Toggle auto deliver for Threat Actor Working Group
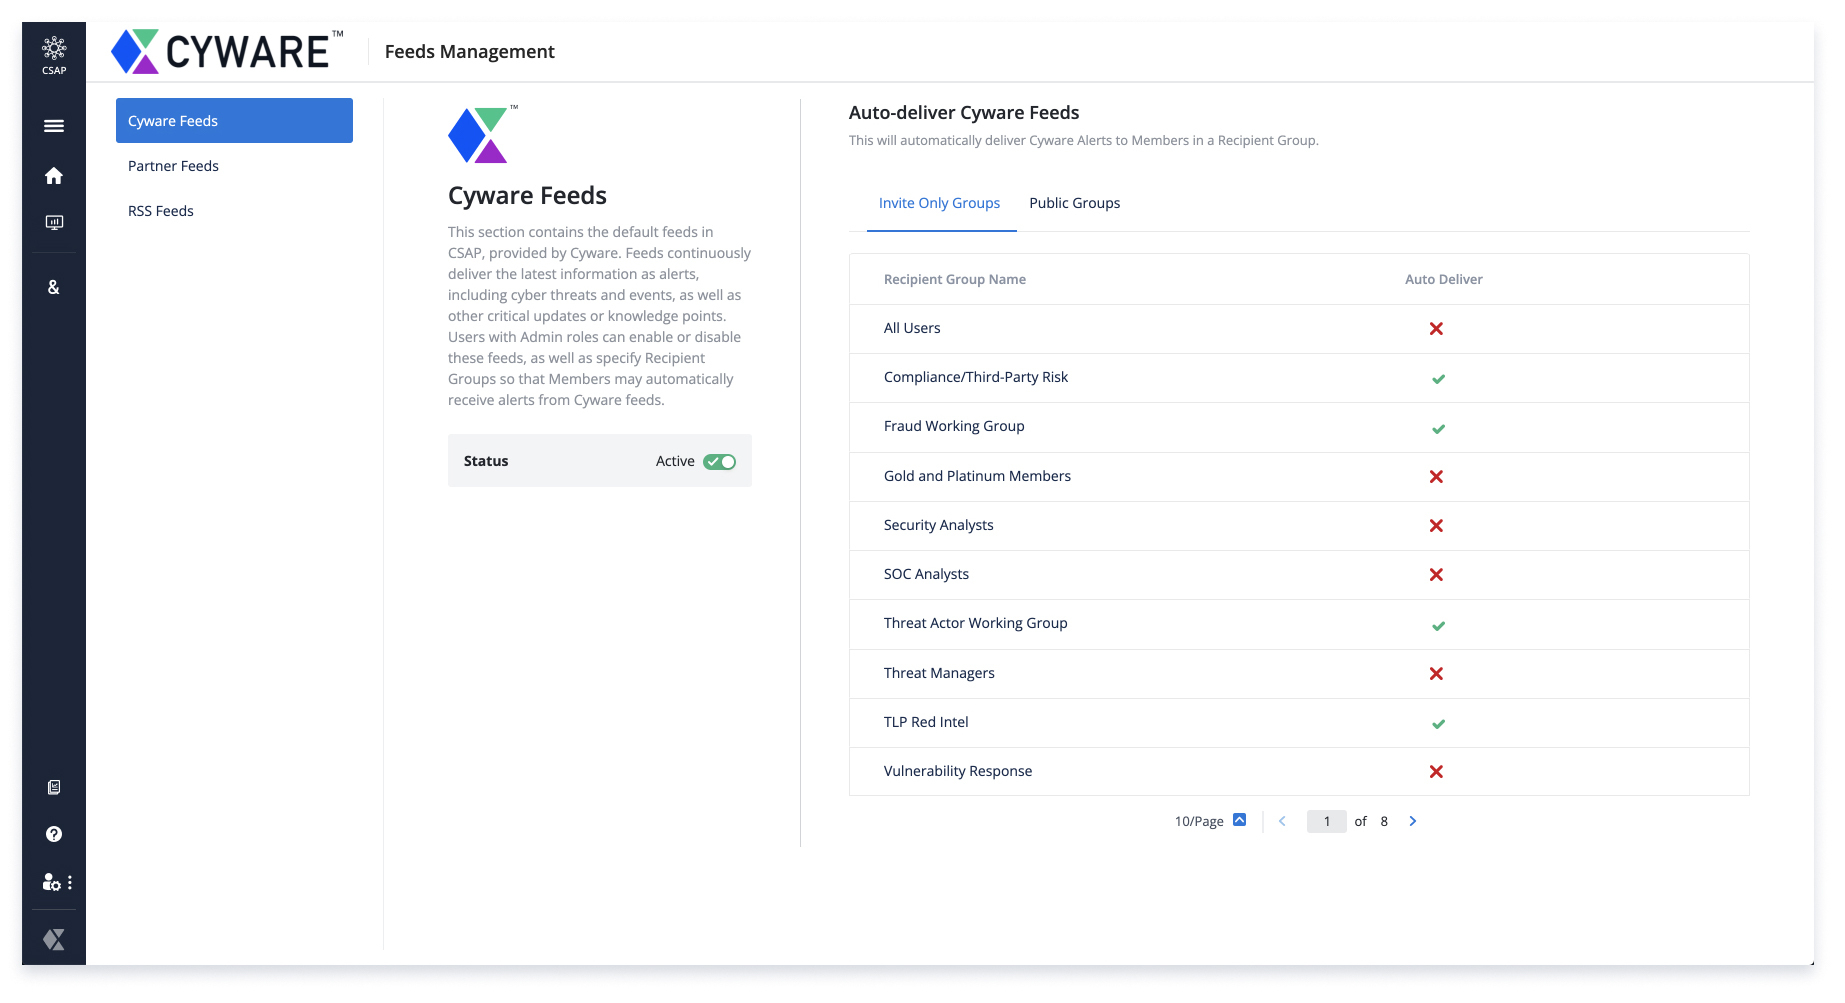This screenshot has height=1003, width=1845. pos(1438,626)
